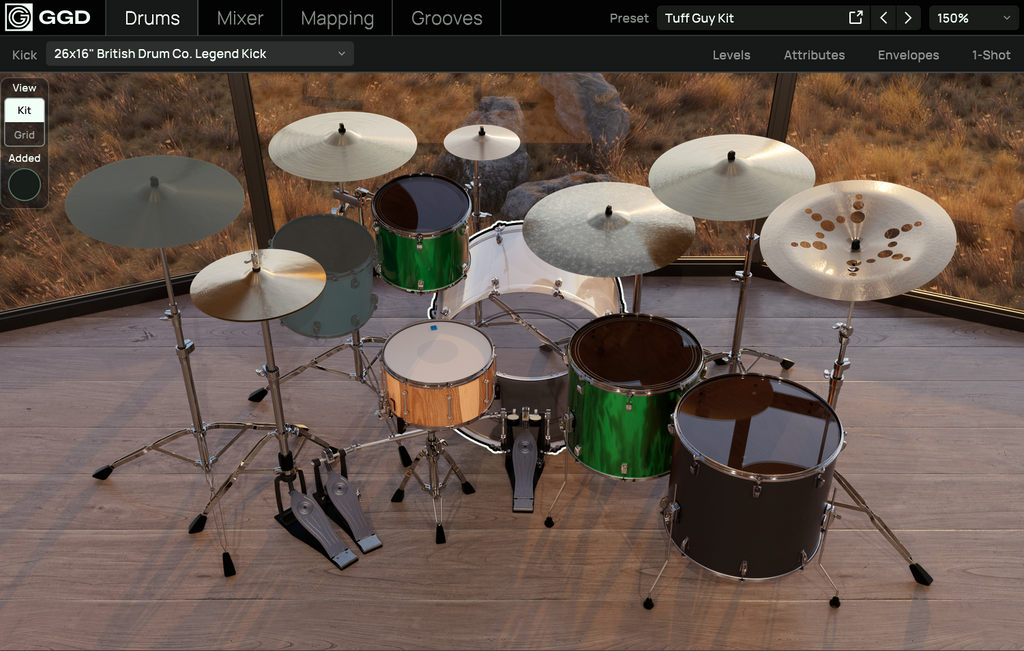The height and width of the screenshot is (651, 1024).
Task: Open the 150% zoom scale dropdown
Action: click(973, 18)
